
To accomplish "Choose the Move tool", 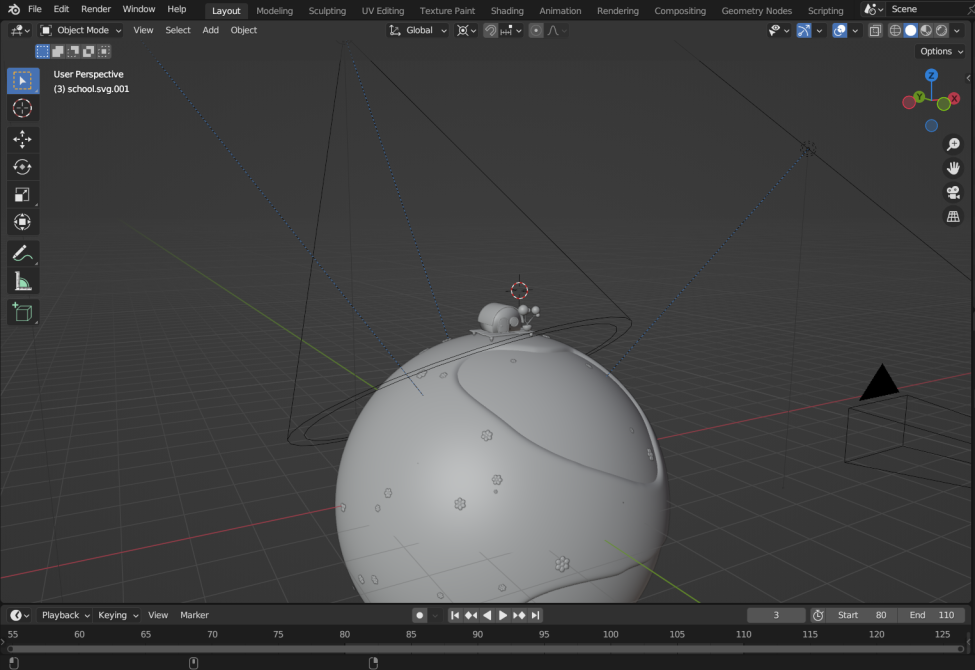I will point(23,139).
